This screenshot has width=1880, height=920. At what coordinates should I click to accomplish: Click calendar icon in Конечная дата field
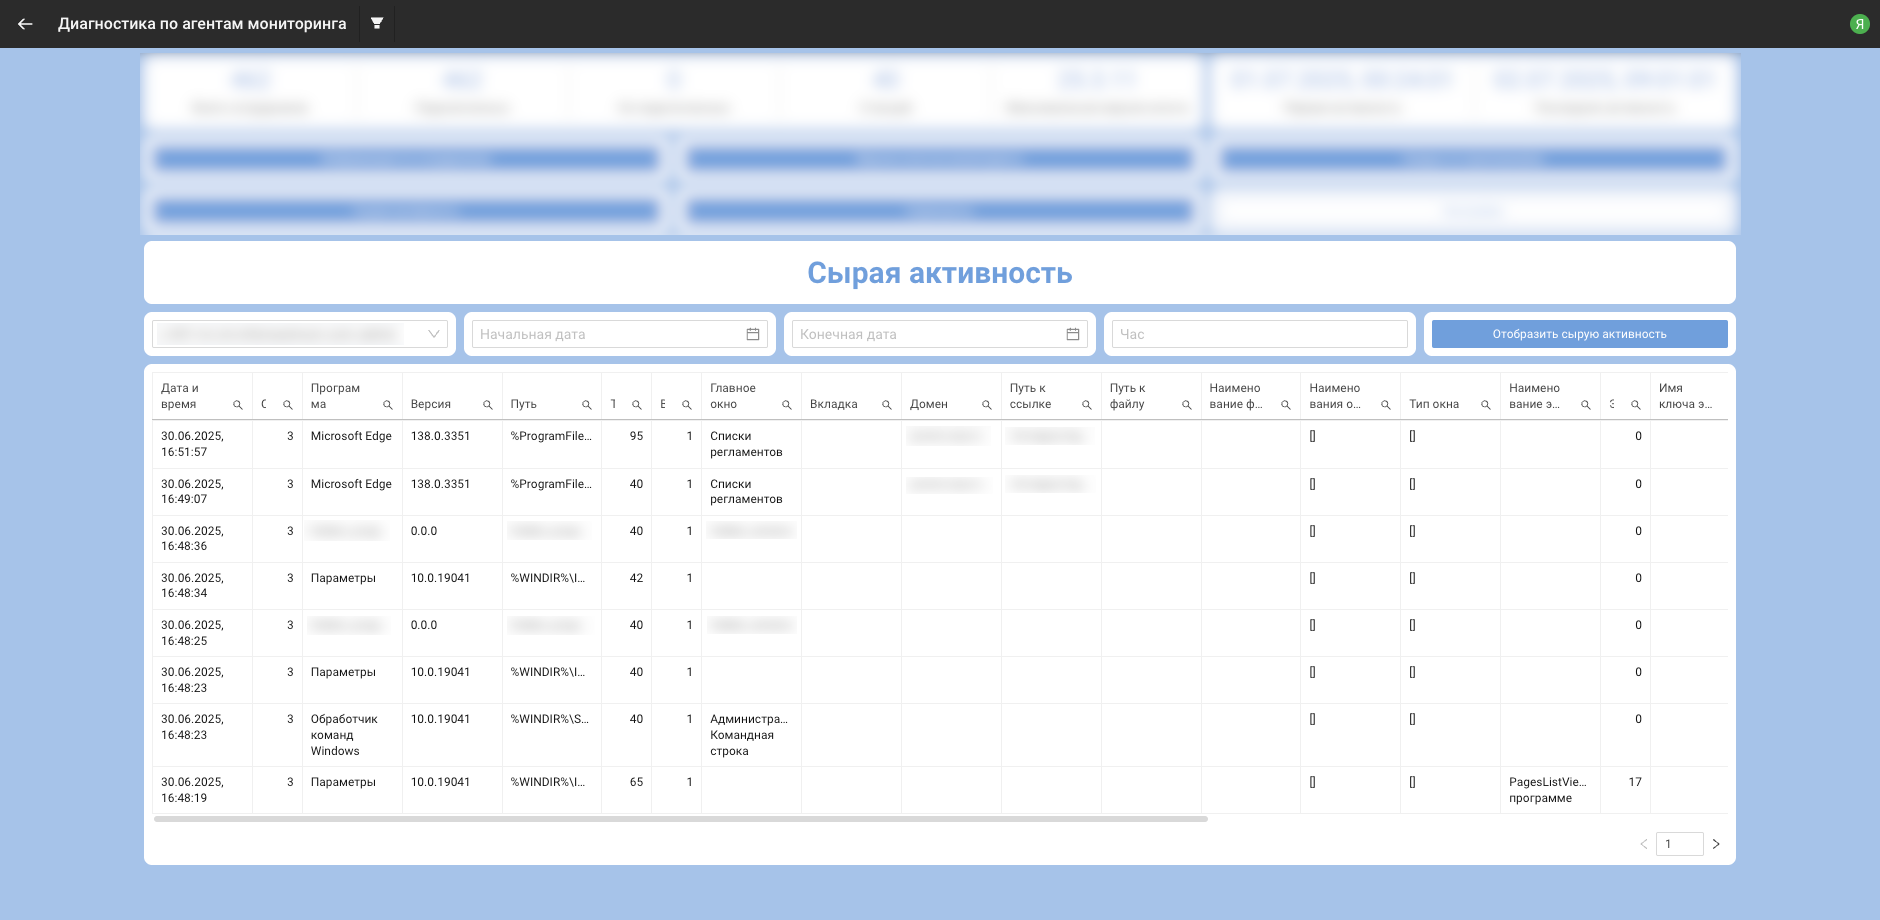1073,334
